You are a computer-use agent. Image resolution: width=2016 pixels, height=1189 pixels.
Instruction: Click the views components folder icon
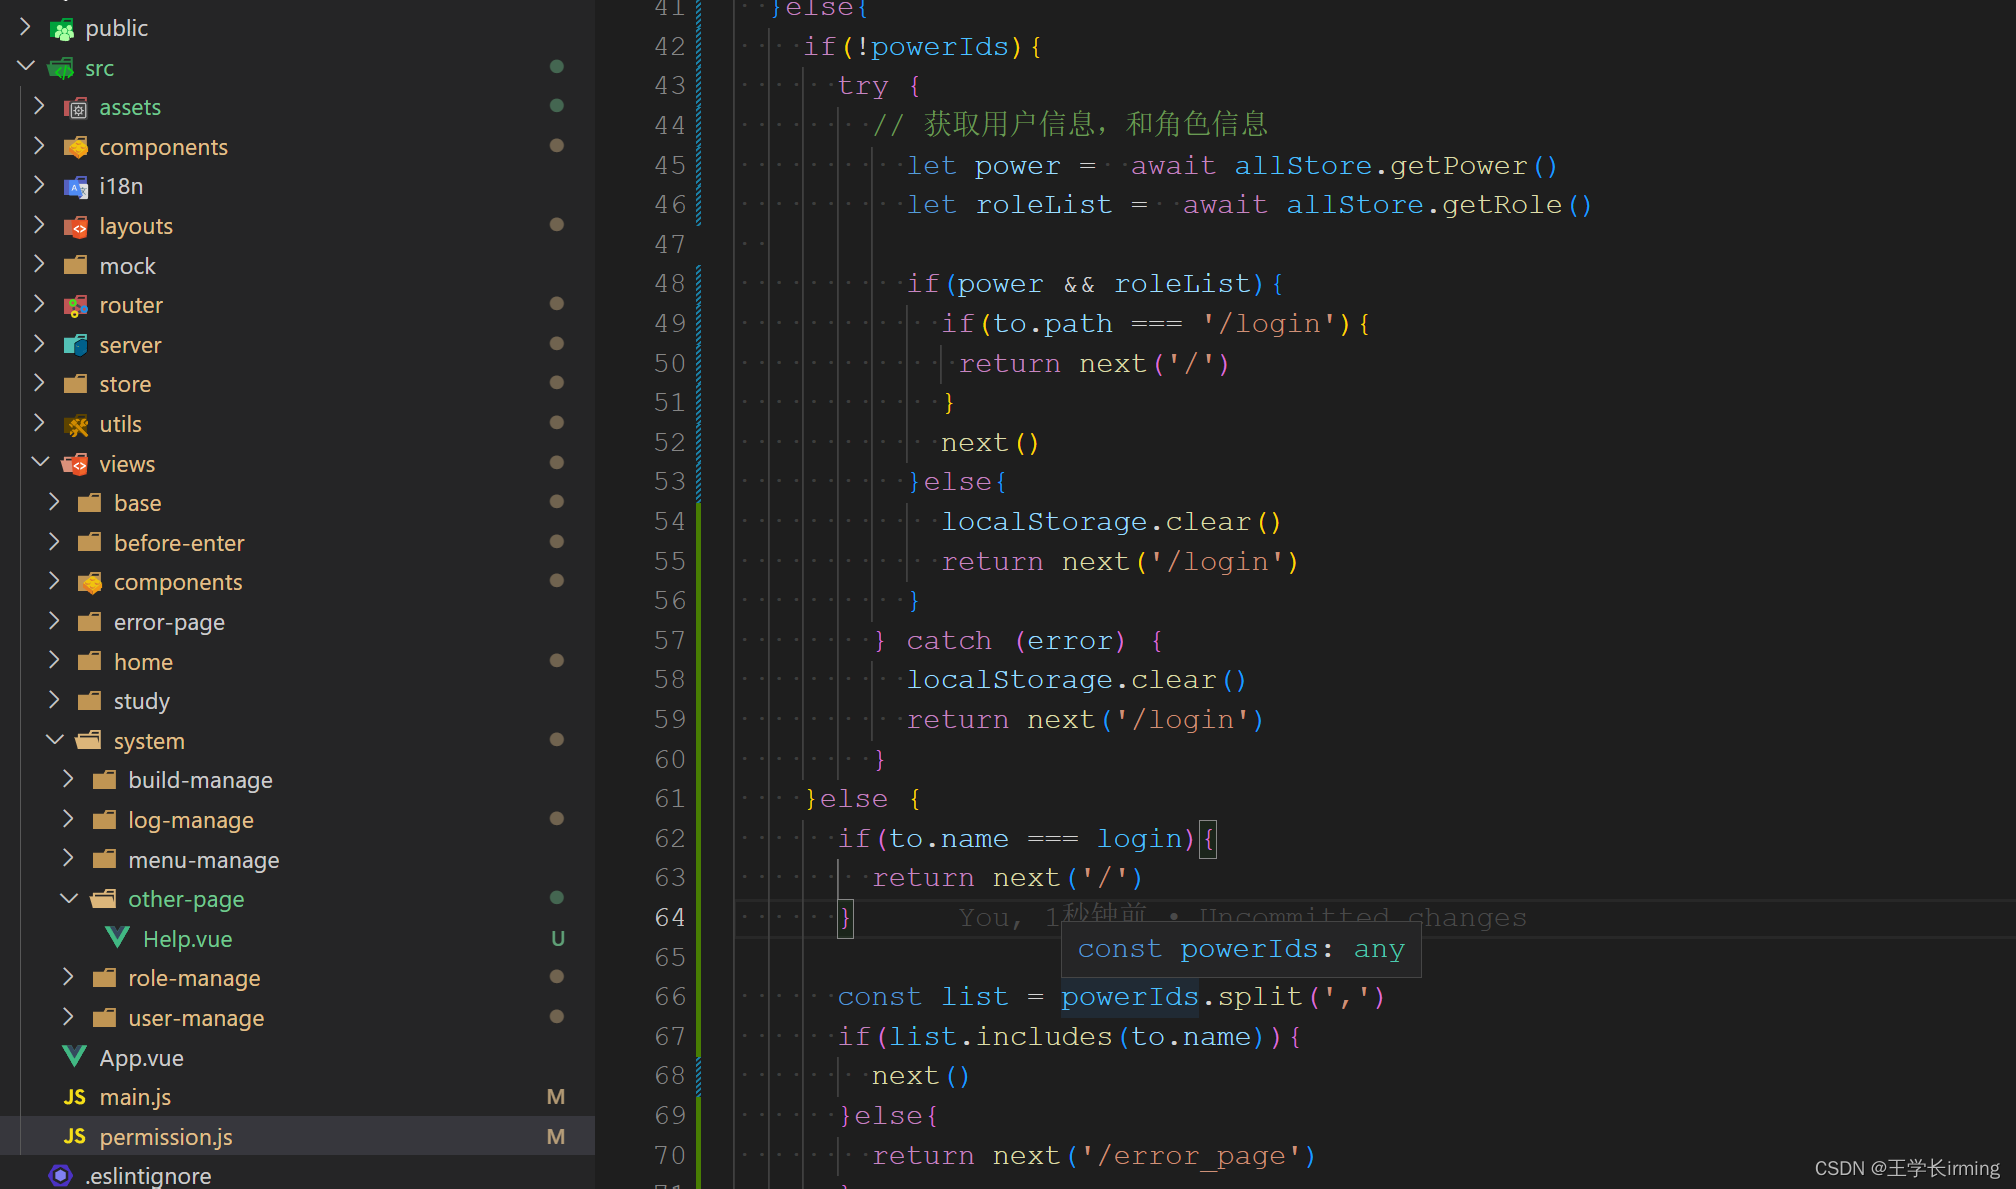90,582
